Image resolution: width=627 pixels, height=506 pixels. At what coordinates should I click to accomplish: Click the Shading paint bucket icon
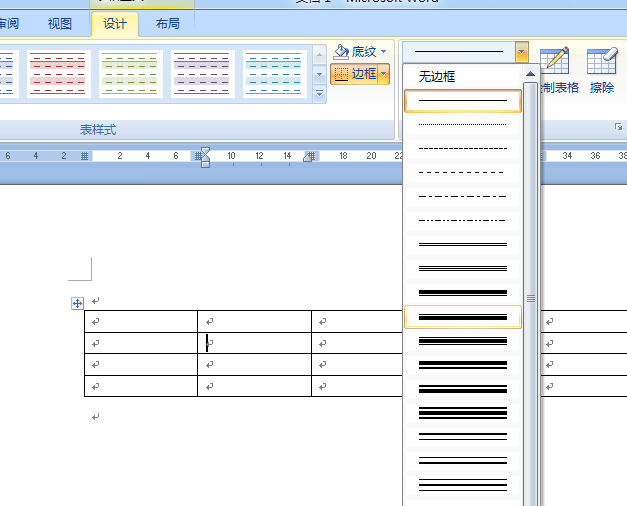[x=341, y=52]
